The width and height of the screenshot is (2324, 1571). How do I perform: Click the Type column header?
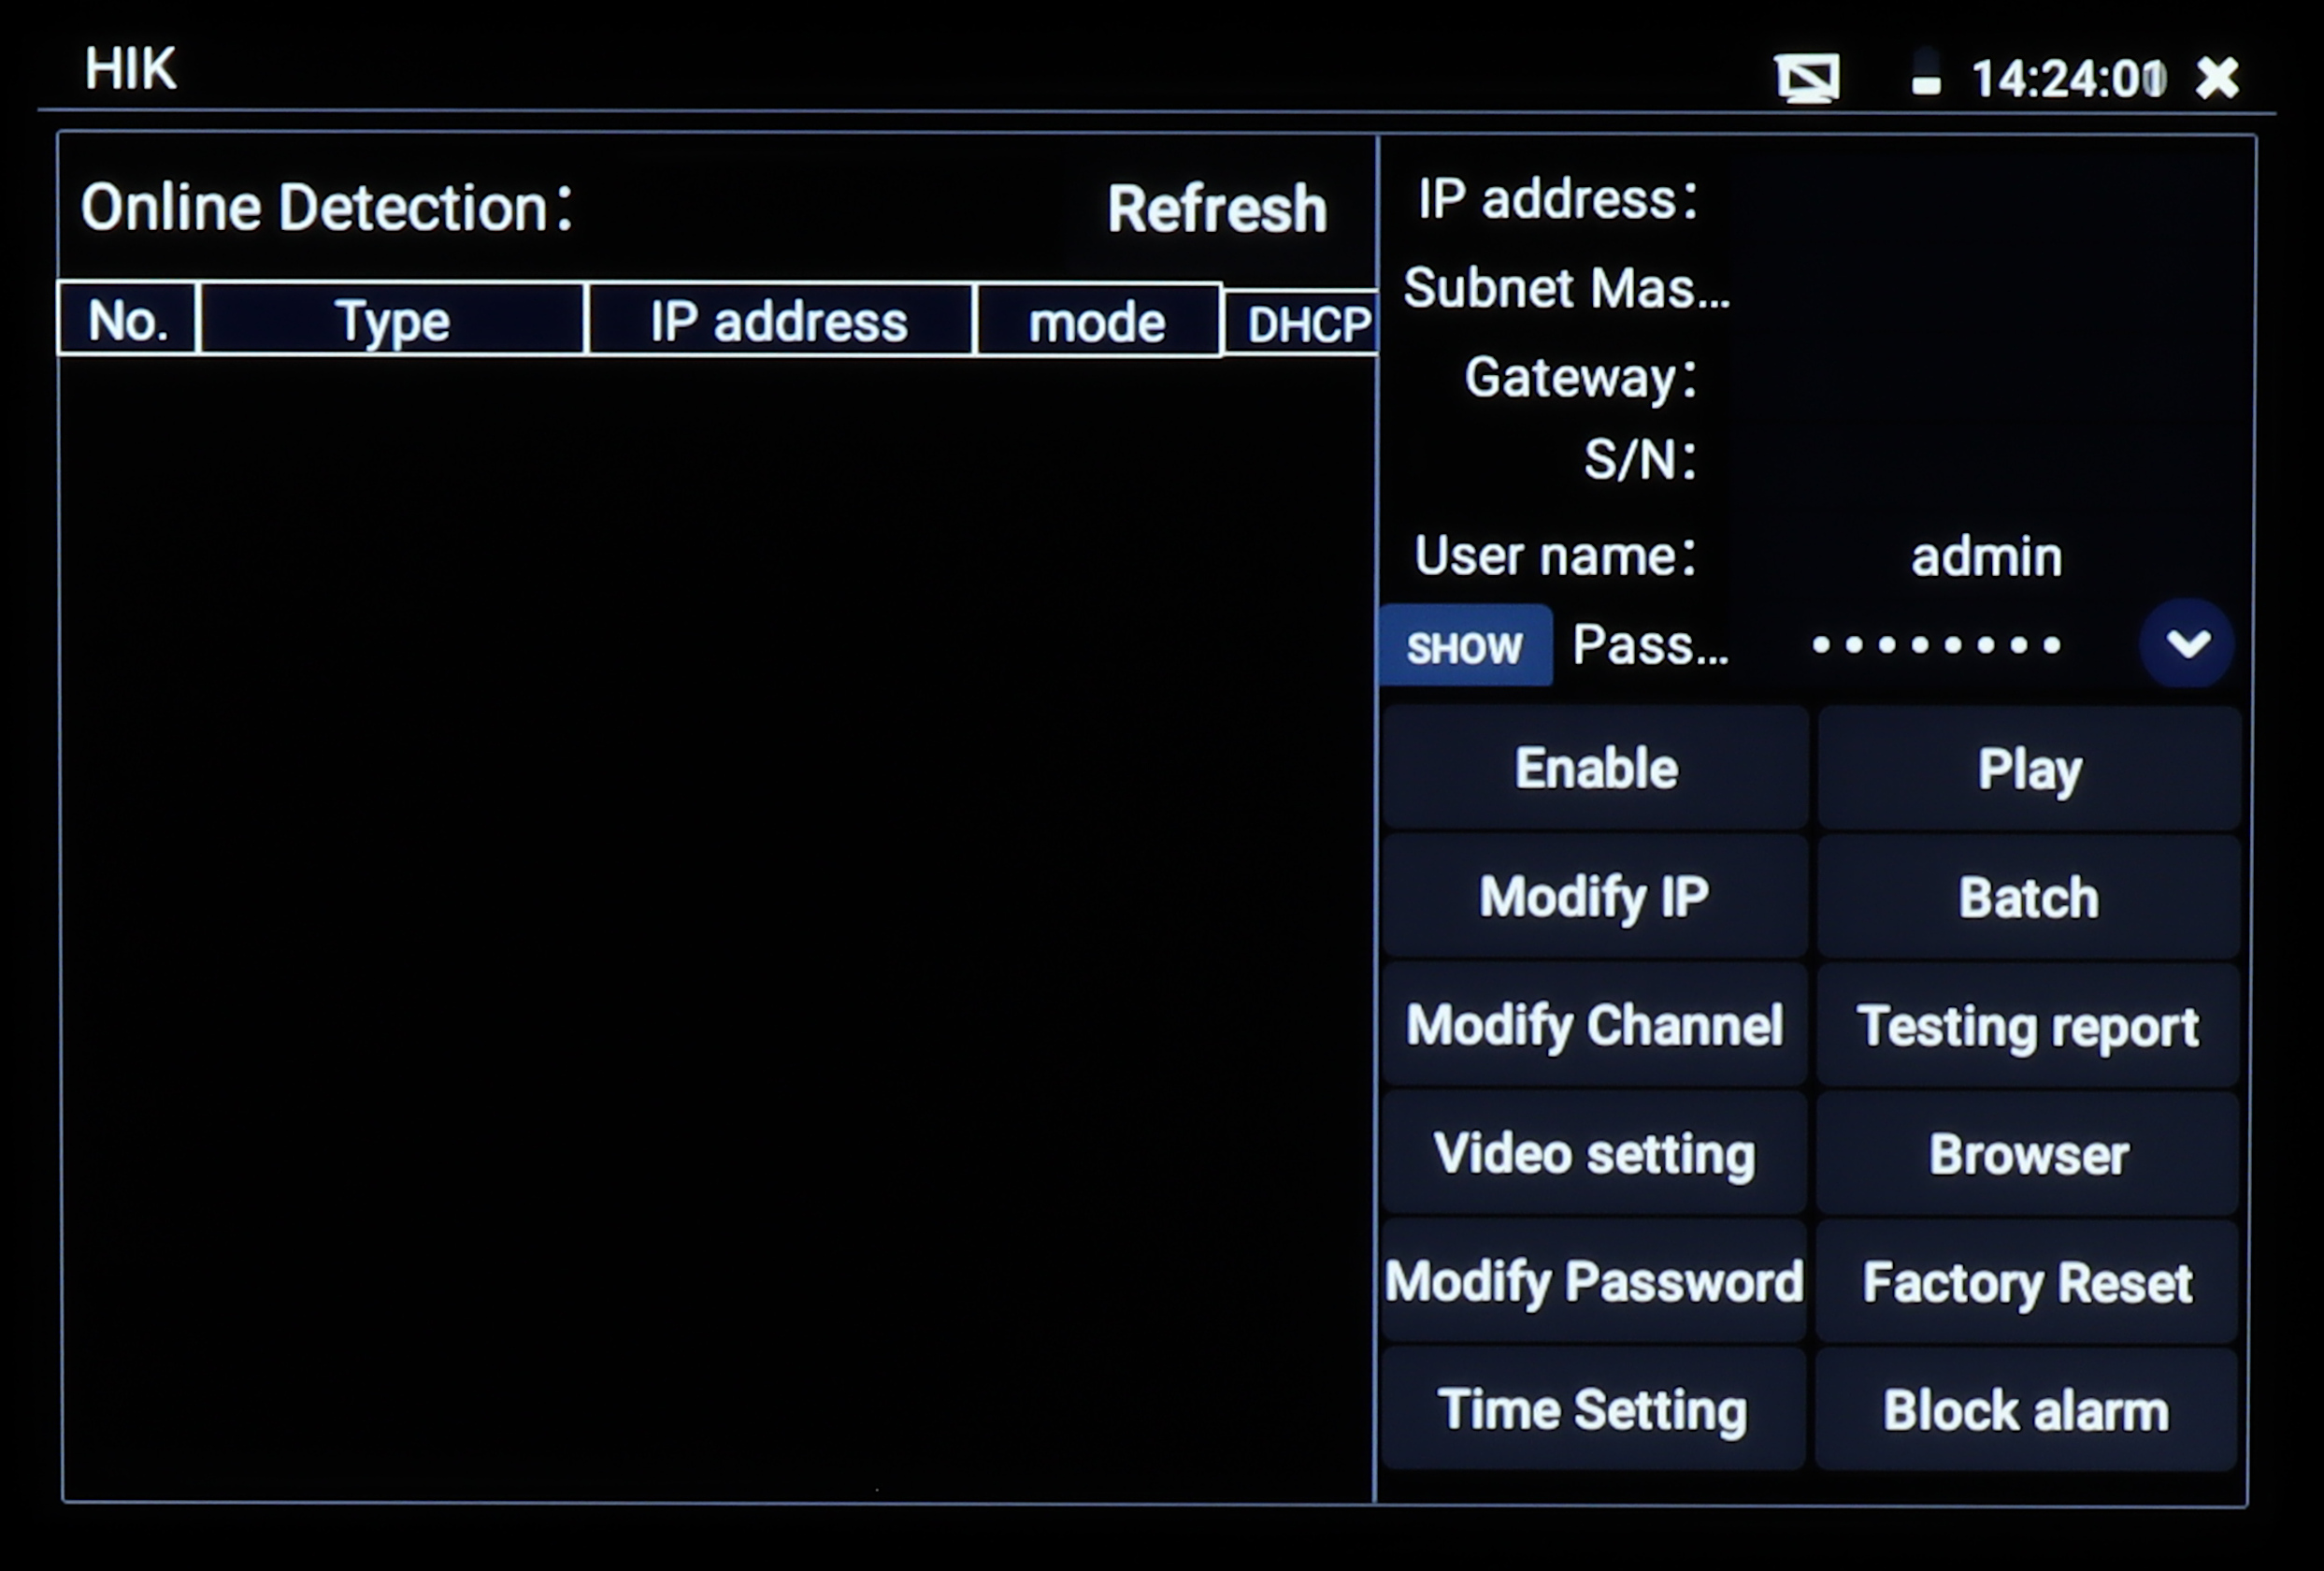click(392, 321)
